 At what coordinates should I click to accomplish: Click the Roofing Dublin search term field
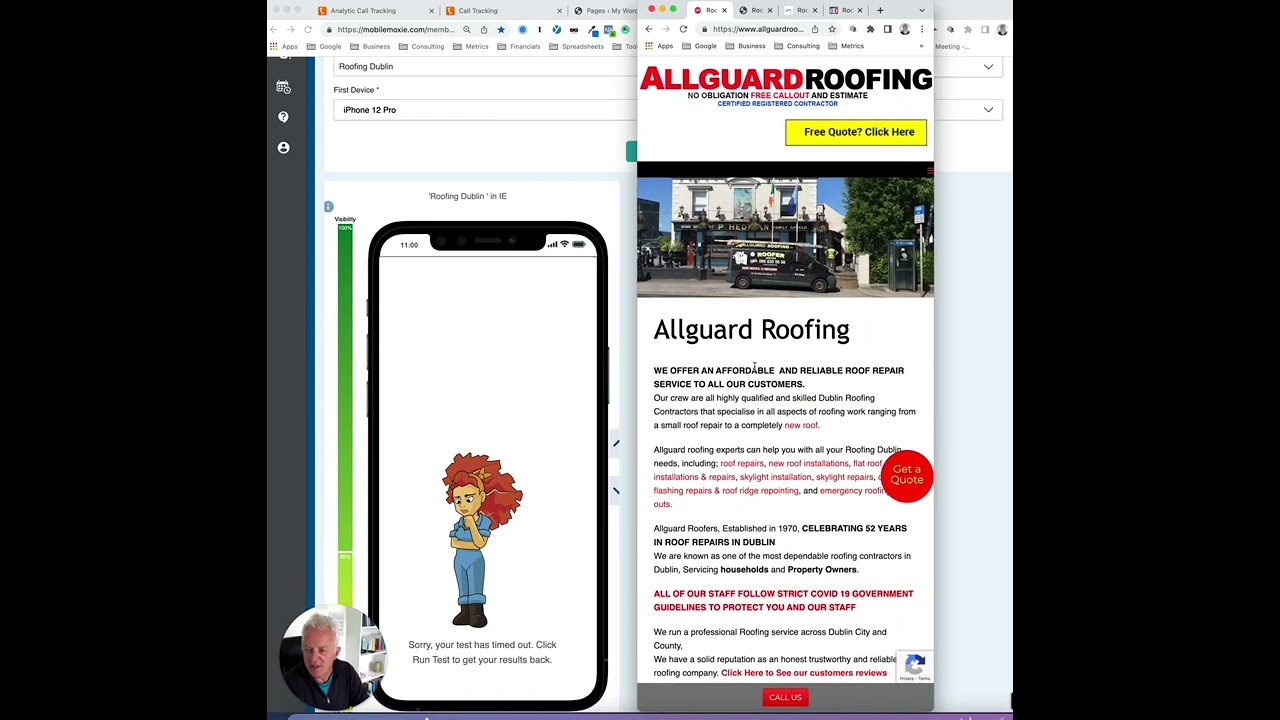pyautogui.click(x=668, y=67)
